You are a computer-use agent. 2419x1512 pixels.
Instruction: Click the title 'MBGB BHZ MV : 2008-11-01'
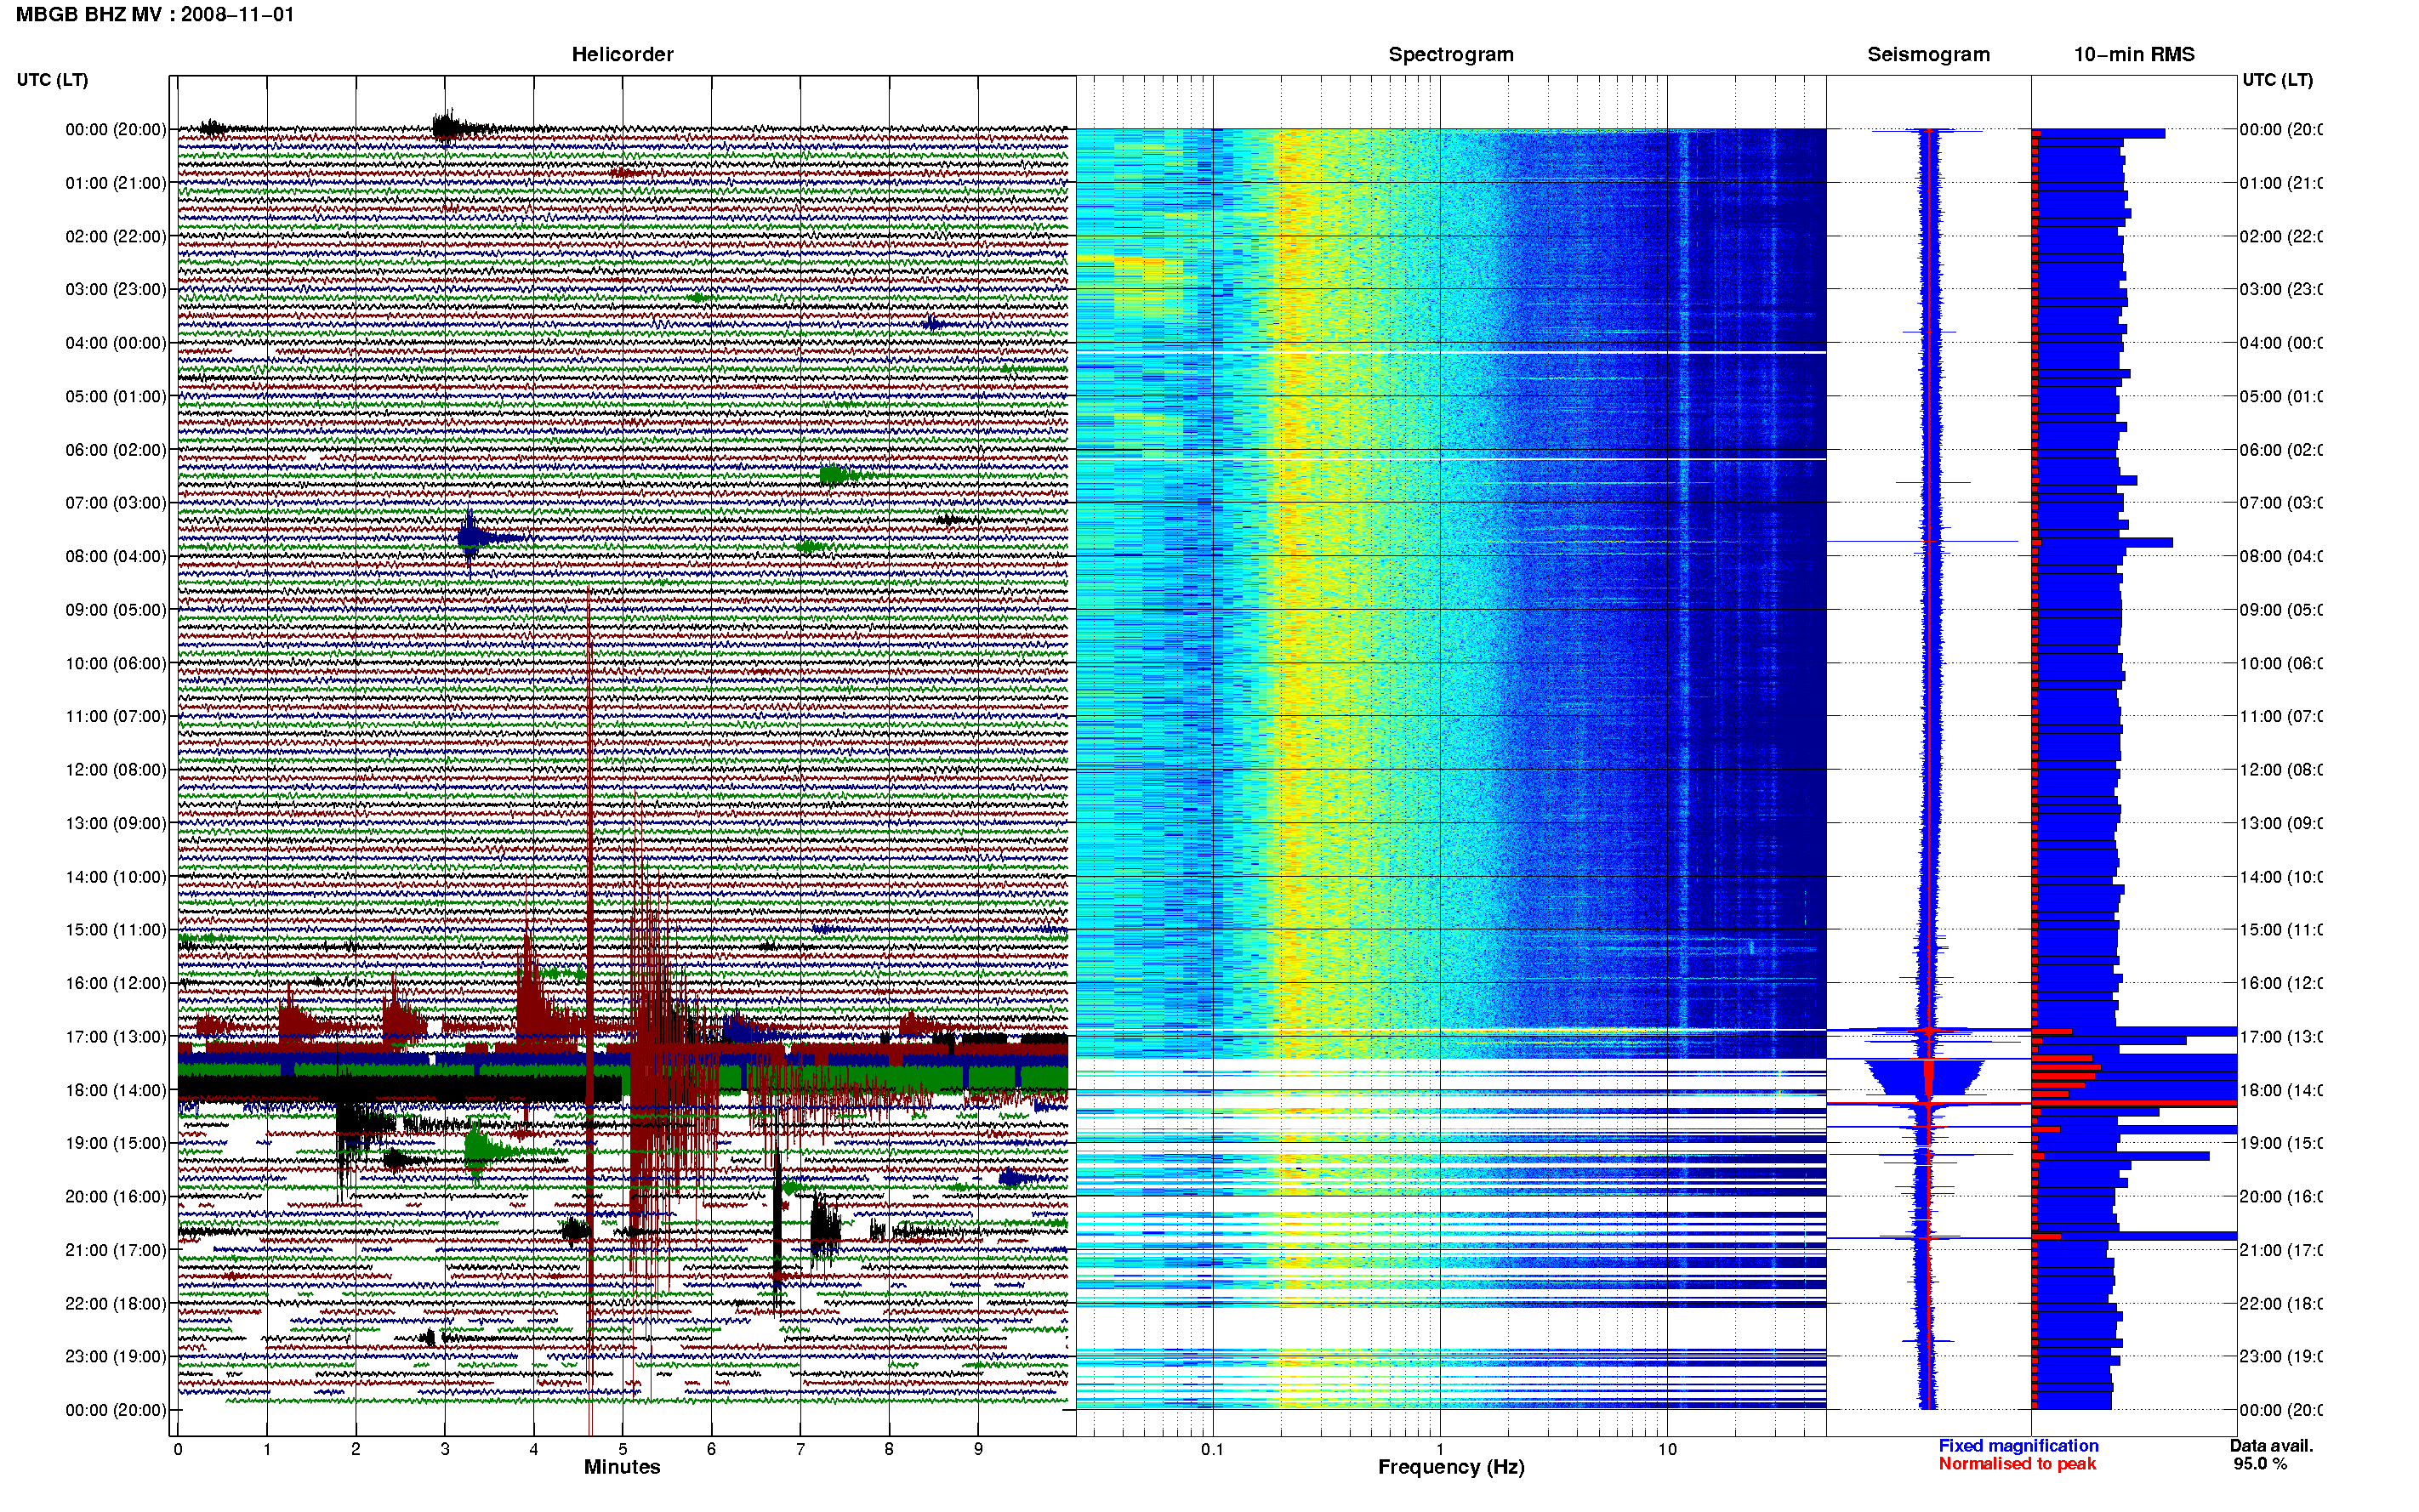pyautogui.click(x=155, y=15)
